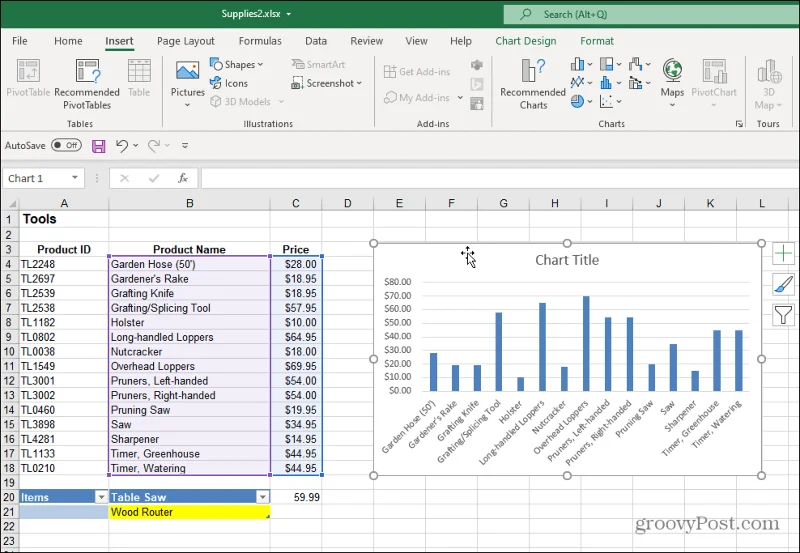Switch to the Page Layout tab

click(186, 41)
